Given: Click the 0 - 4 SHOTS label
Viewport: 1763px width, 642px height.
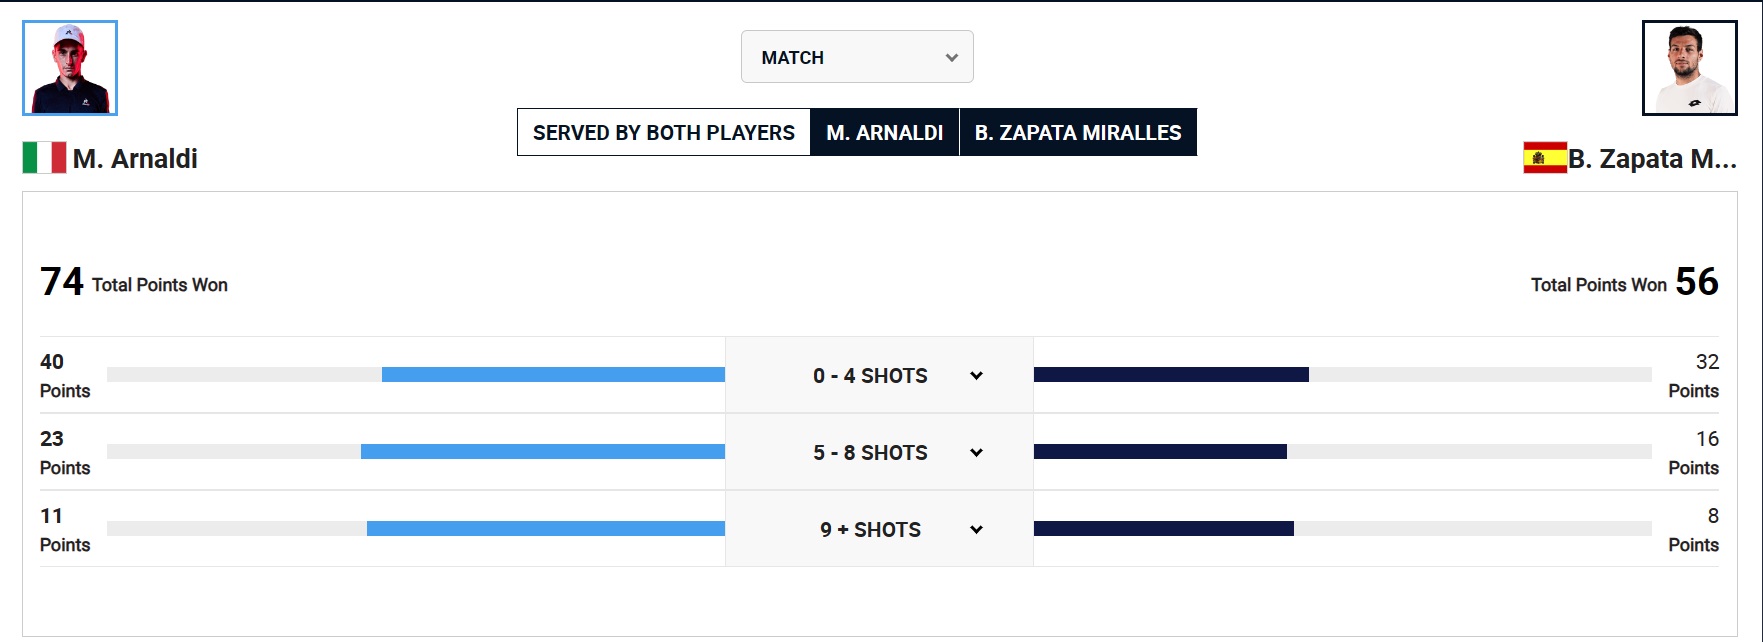Looking at the screenshot, I should coord(870,376).
